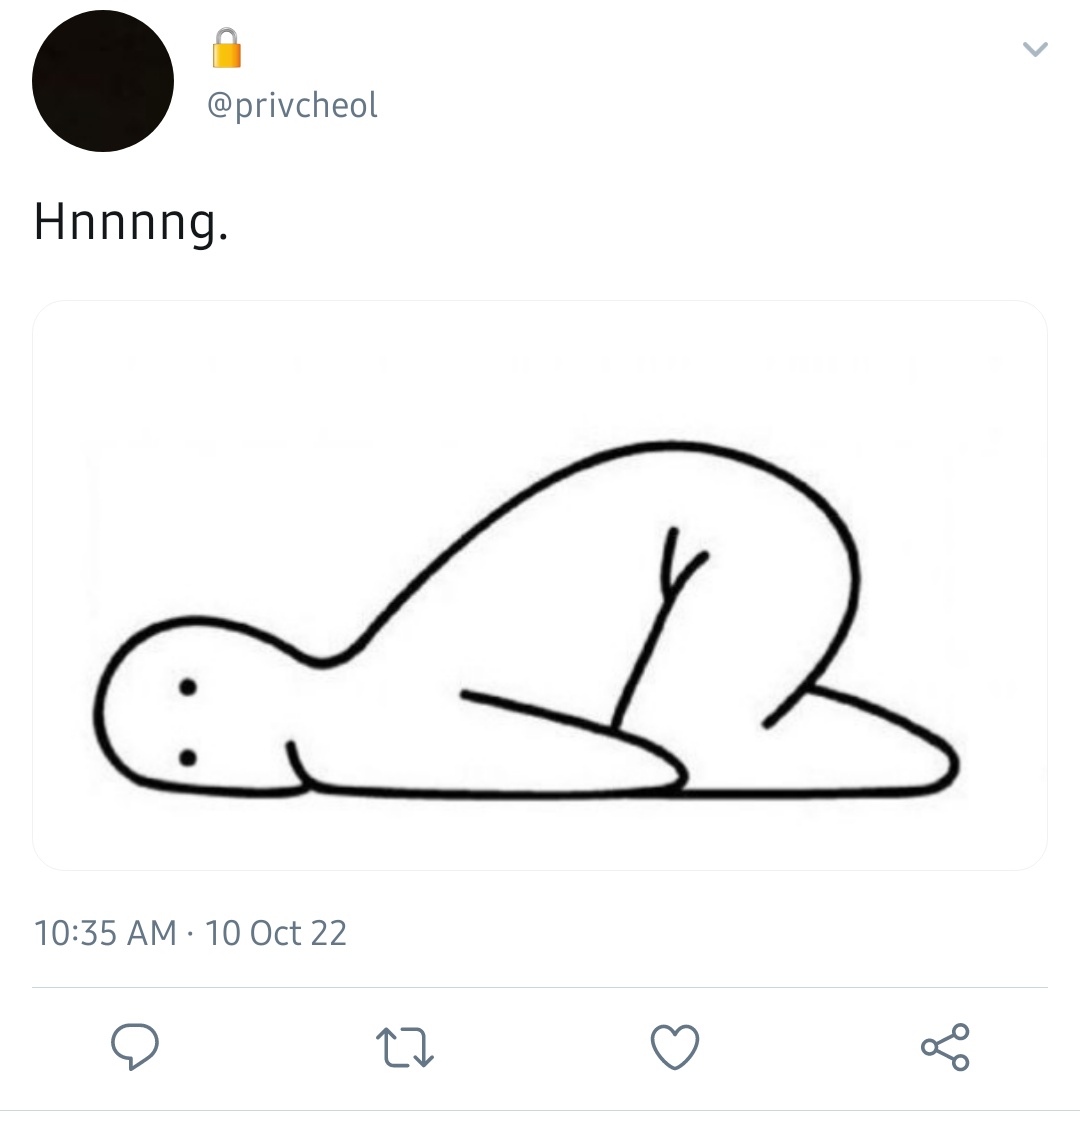Viewport: 1080px width, 1135px height.
Task: Retweet this post with the arrows icon
Action: [405, 1047]
